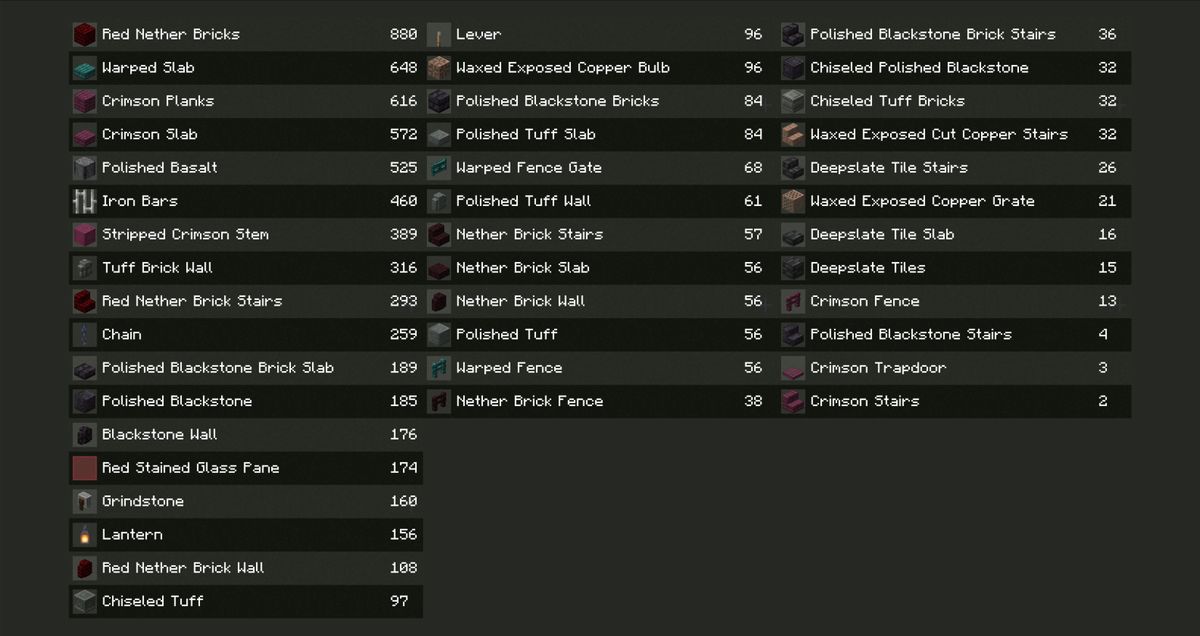Click the Waxed Exposed Copper Grate icon
This screenshot has width=1200, height=636.
(x=792, y=201)
